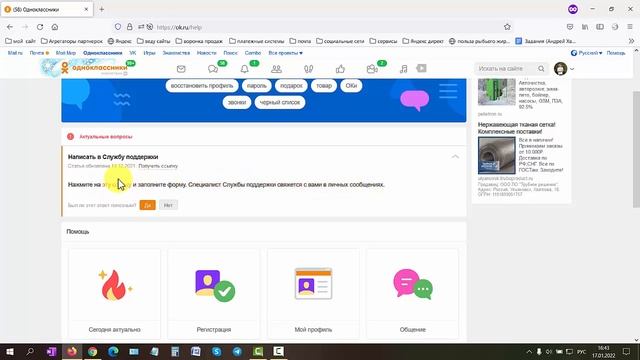640x360 pixels.
Task: Open the Регистрация help card
Action: point(214,294)
